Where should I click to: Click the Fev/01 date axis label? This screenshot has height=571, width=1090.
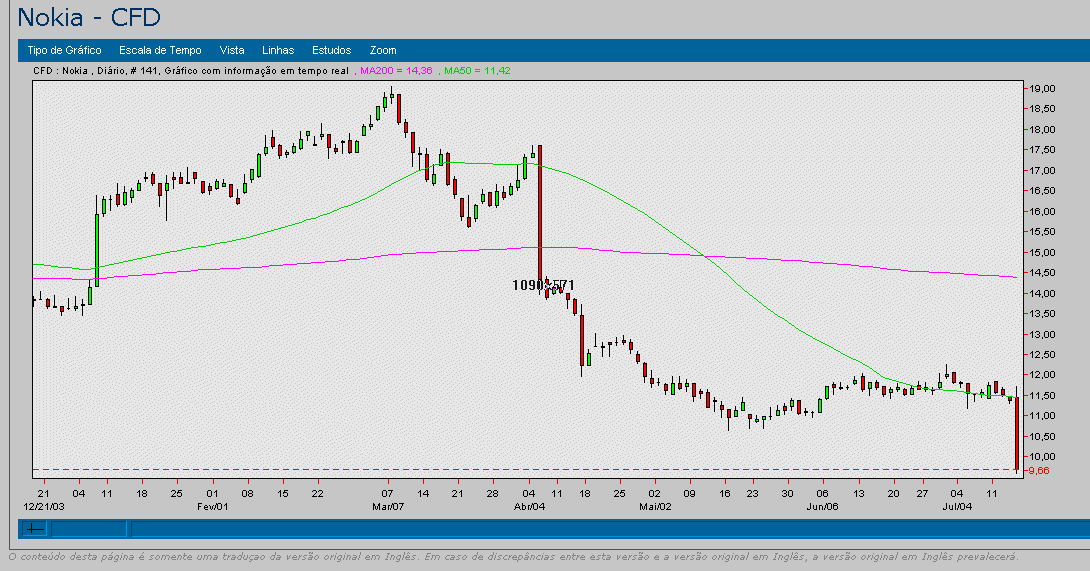[x=213, y=506]
